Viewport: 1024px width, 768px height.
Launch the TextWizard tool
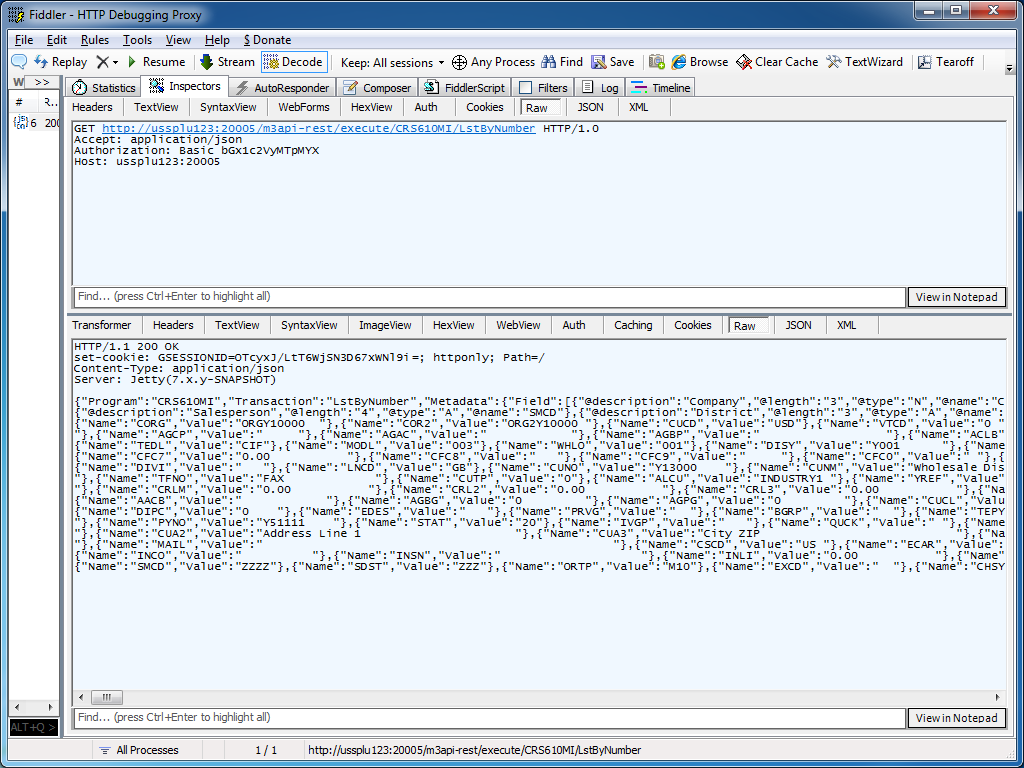coord(864,62)
